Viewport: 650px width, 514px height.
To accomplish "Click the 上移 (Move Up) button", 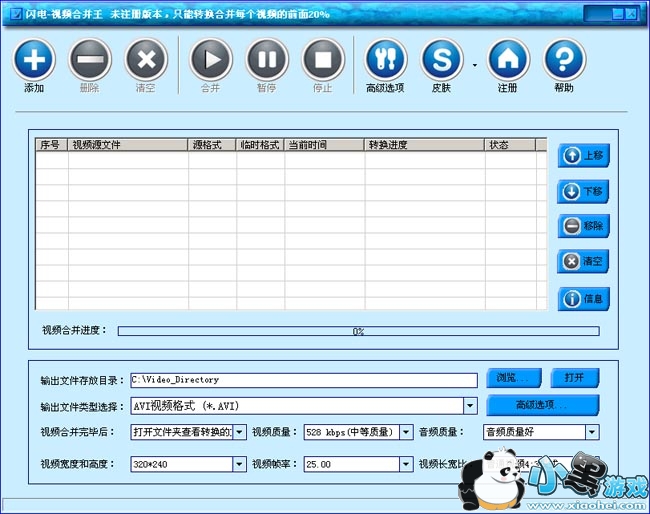I will [x=583, y=156].
